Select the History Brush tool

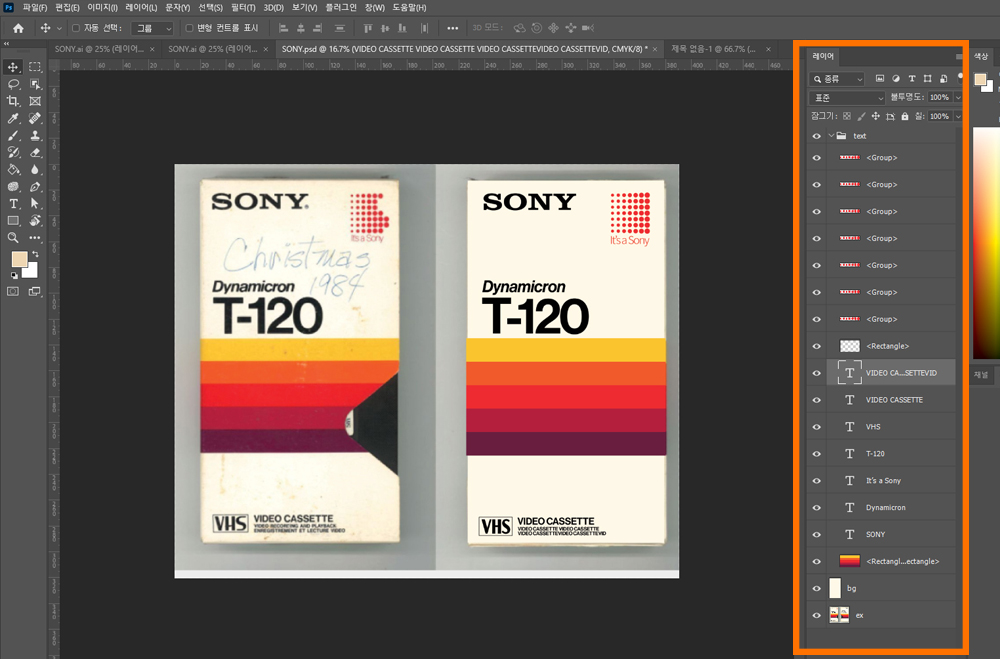coord(13,152)
